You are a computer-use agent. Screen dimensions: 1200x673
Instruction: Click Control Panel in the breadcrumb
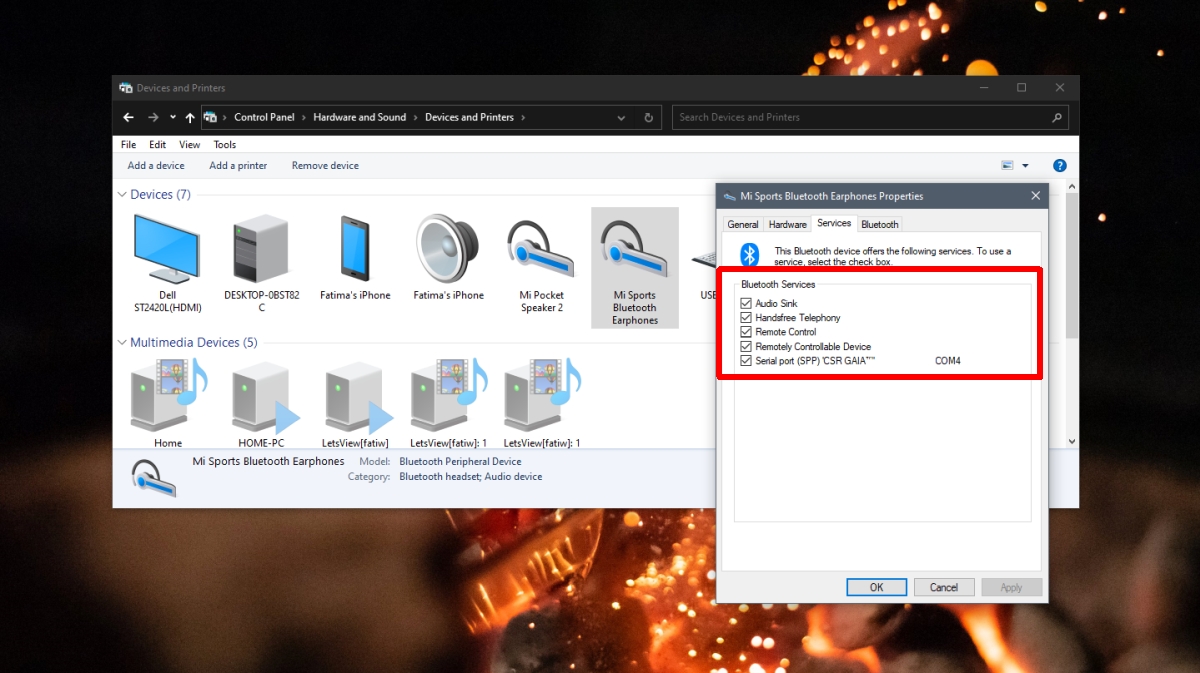[264, 117]
